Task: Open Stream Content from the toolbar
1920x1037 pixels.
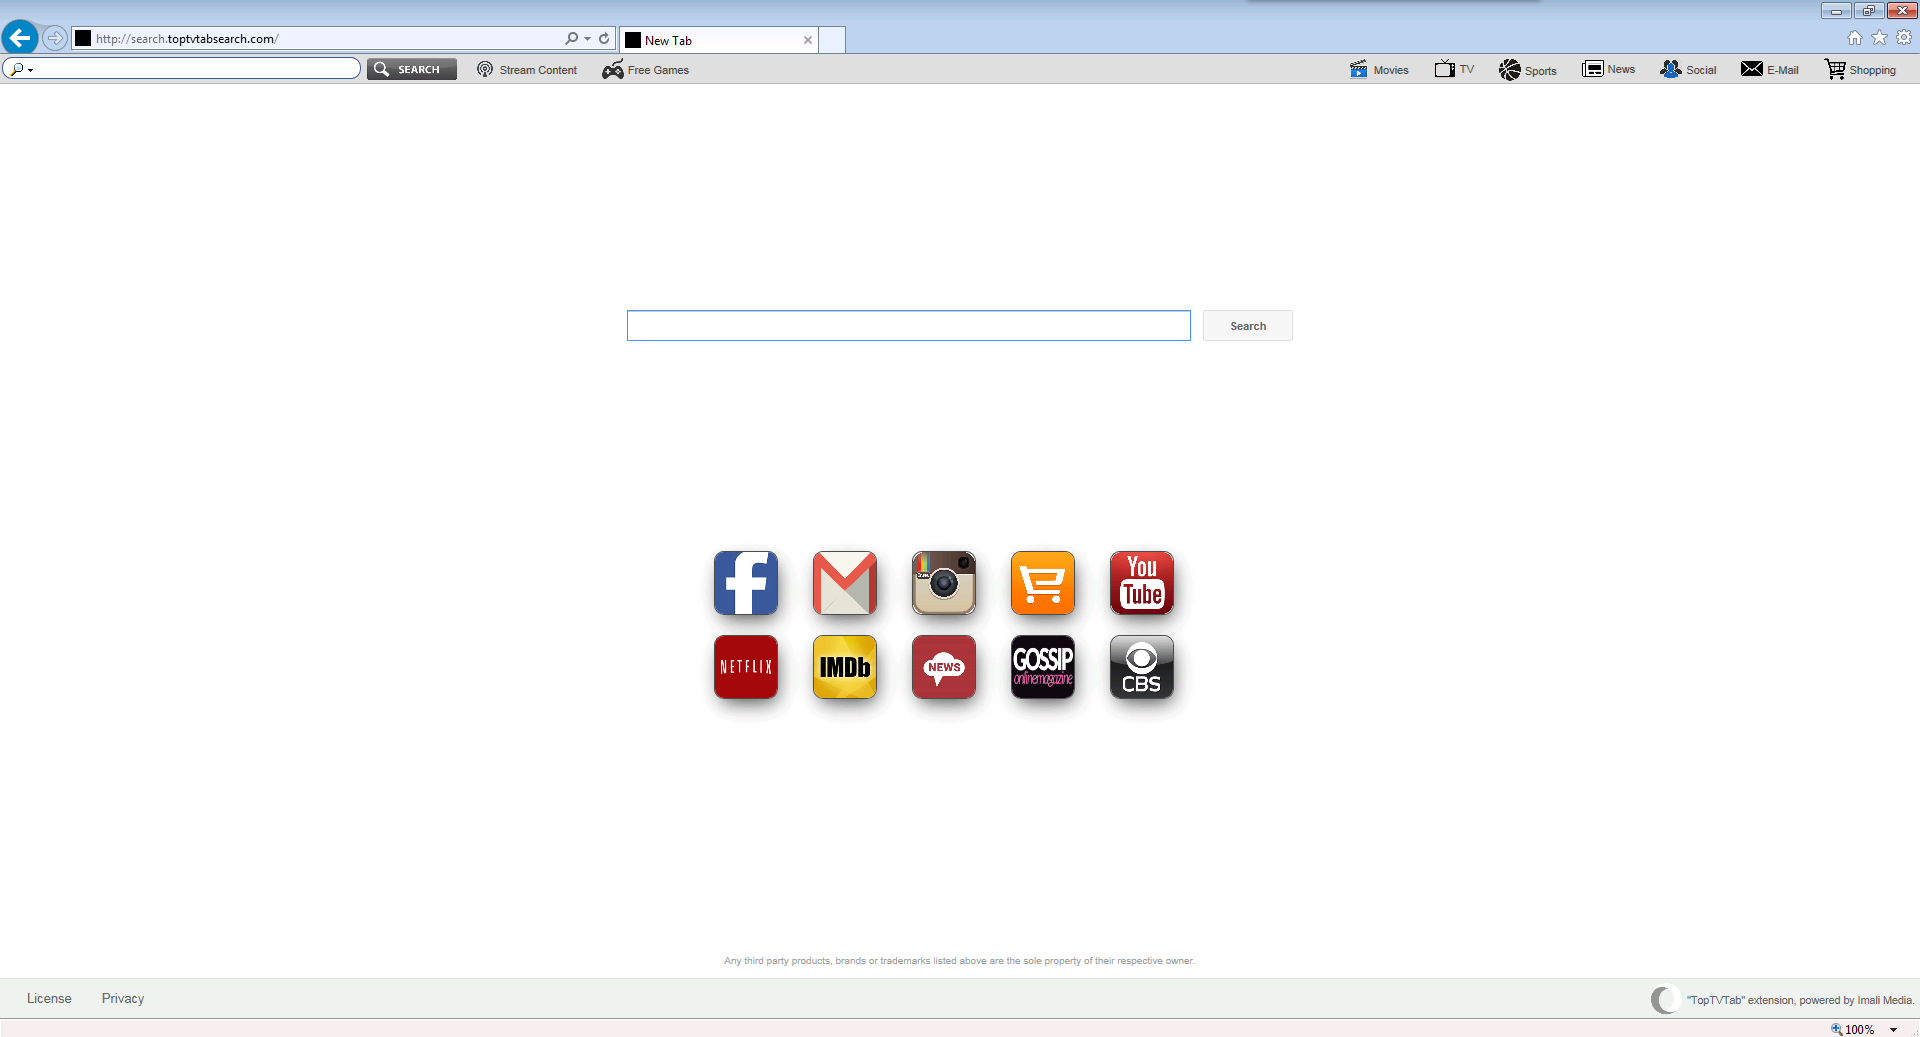Action: (x=527, y=69)
